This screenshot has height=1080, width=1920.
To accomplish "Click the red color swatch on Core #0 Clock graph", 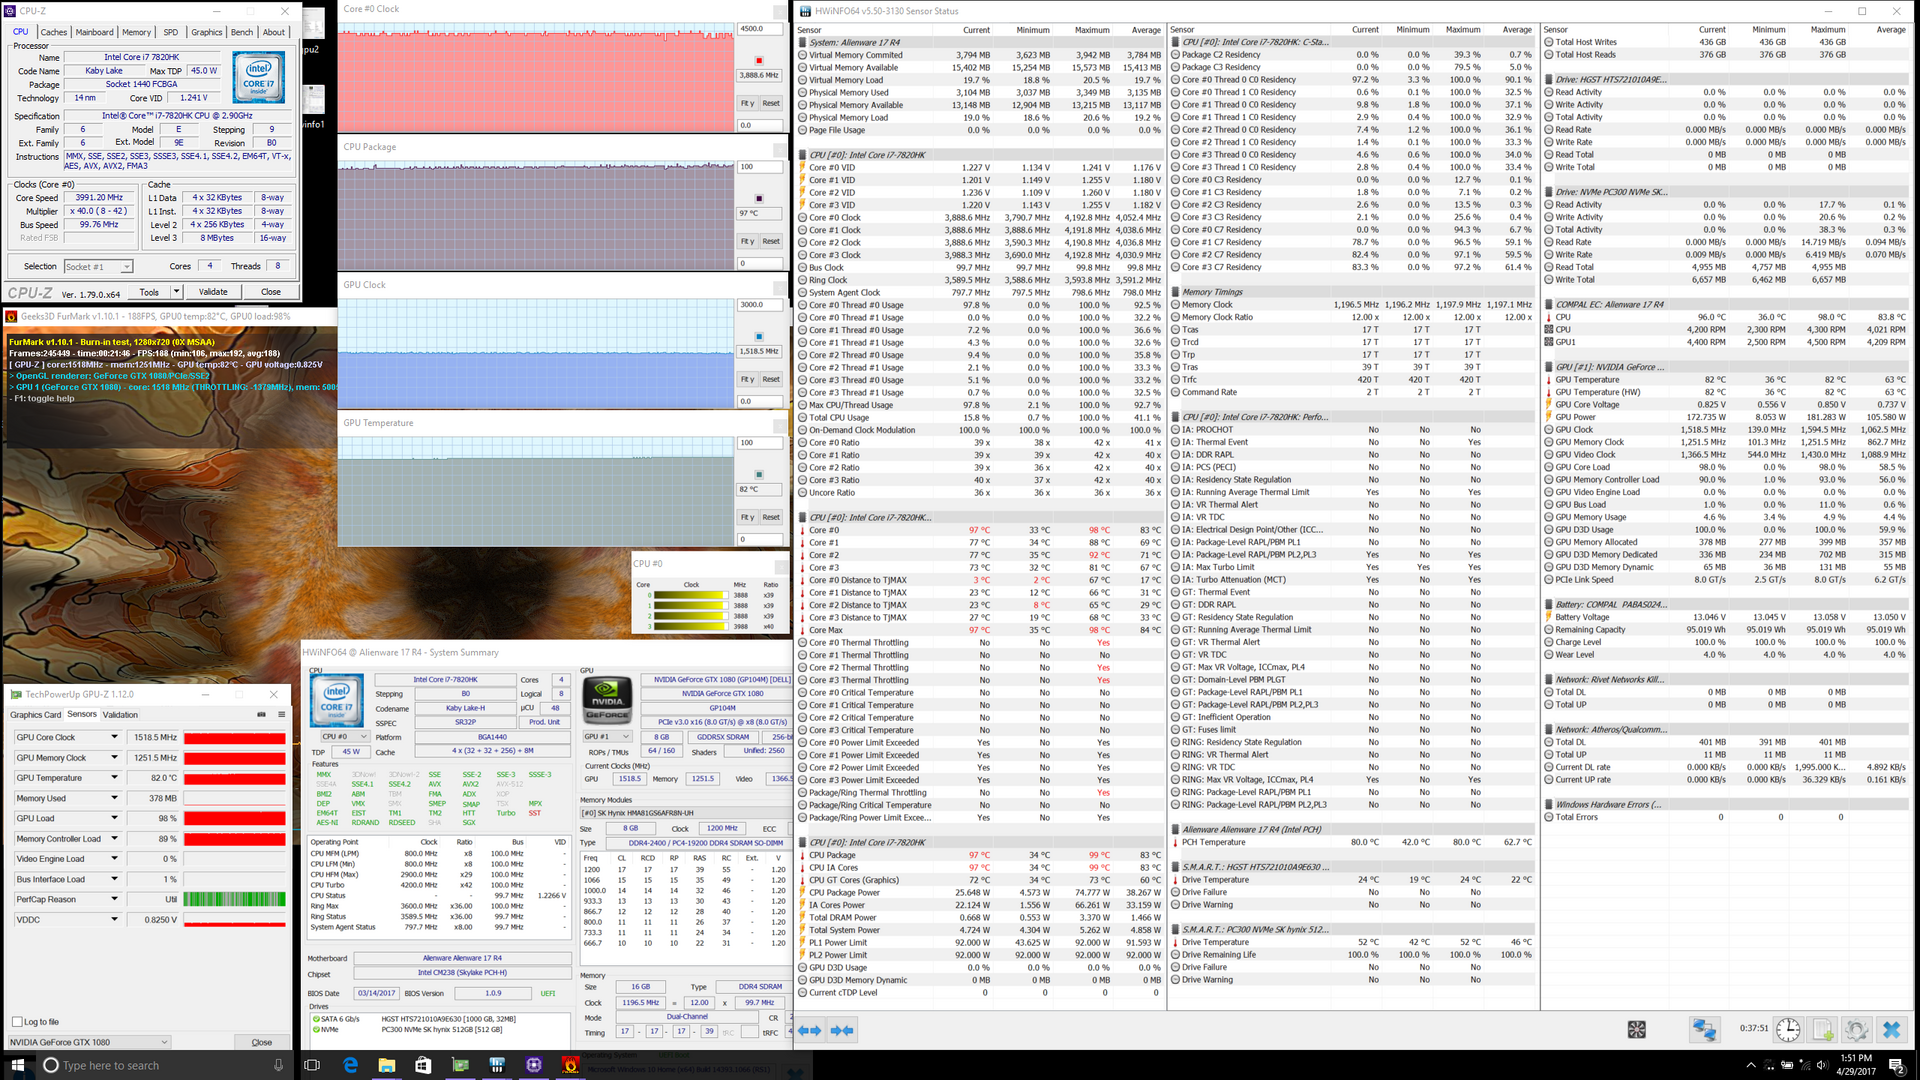I will coord(758,61).
